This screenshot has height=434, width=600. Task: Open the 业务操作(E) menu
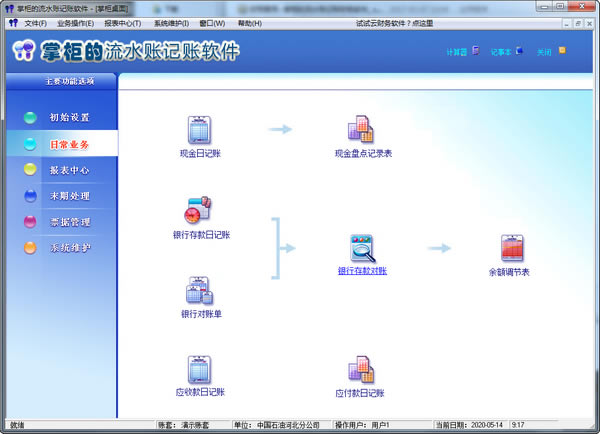pyautogui.click(x=75, y=23)
